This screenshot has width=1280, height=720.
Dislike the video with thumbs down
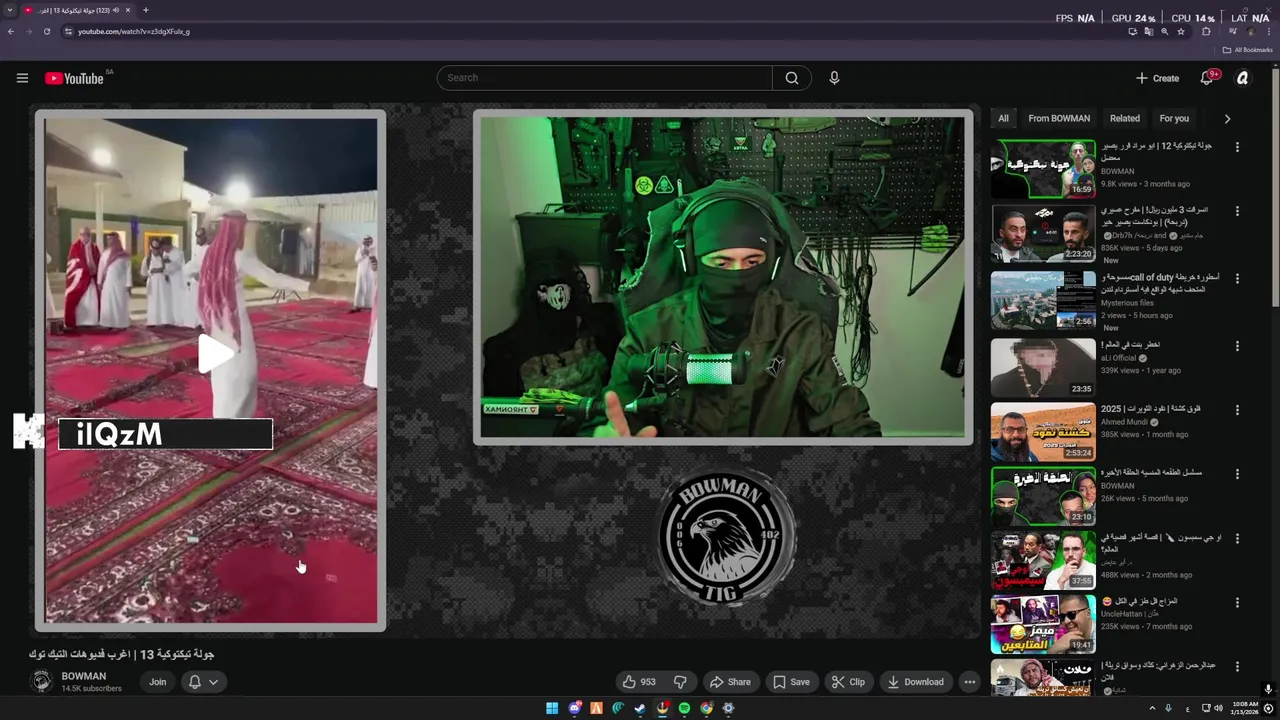pos(680,682)
